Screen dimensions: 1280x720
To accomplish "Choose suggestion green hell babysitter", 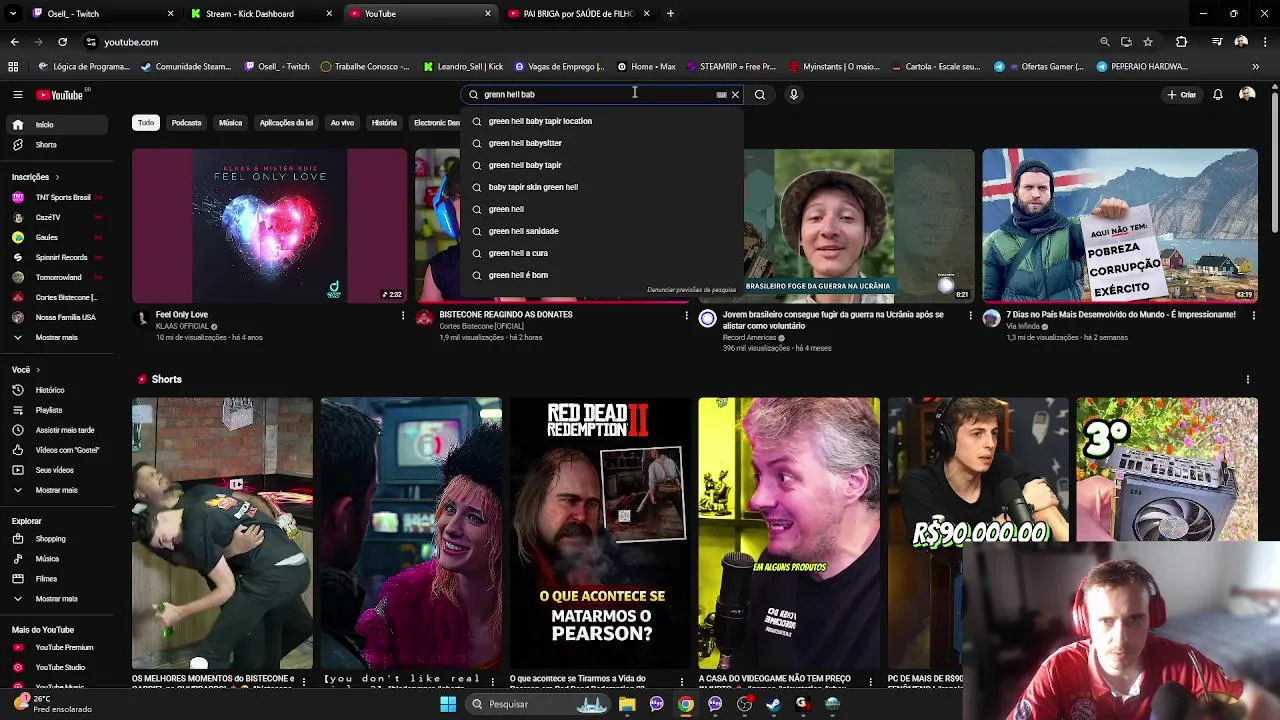I will click(602, 144).
